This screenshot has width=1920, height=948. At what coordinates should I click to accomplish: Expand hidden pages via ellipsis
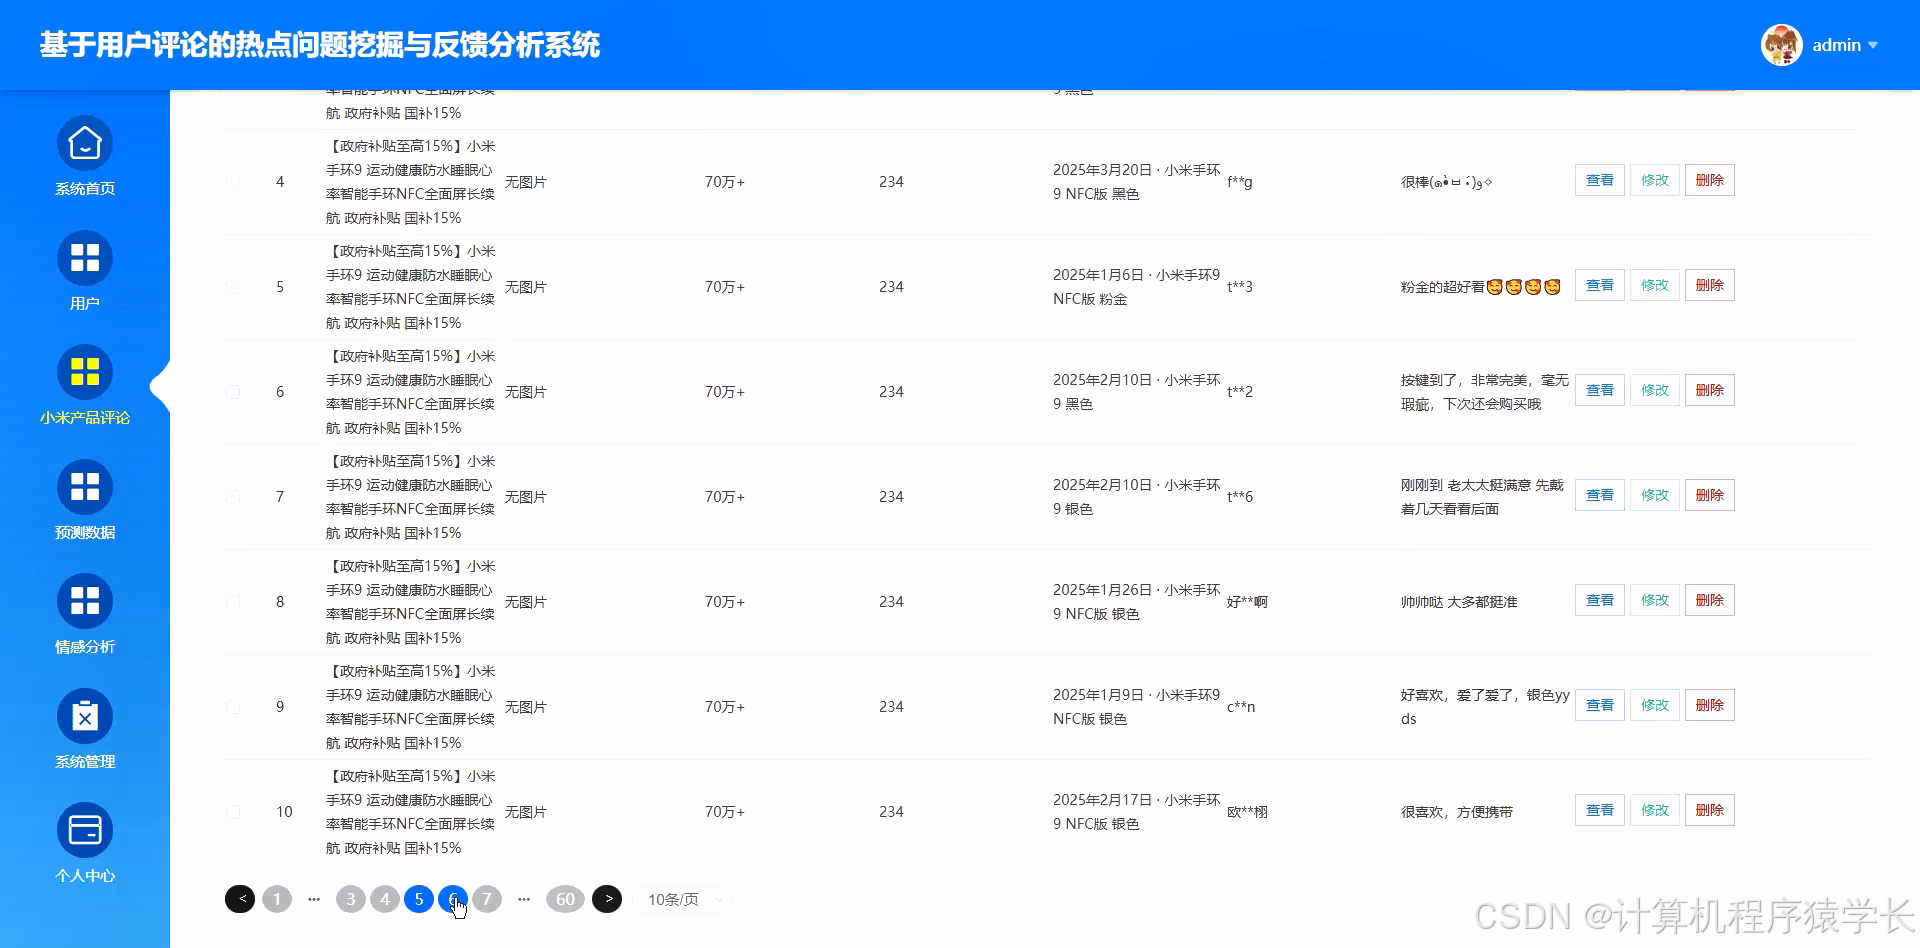tap(314, 899)
